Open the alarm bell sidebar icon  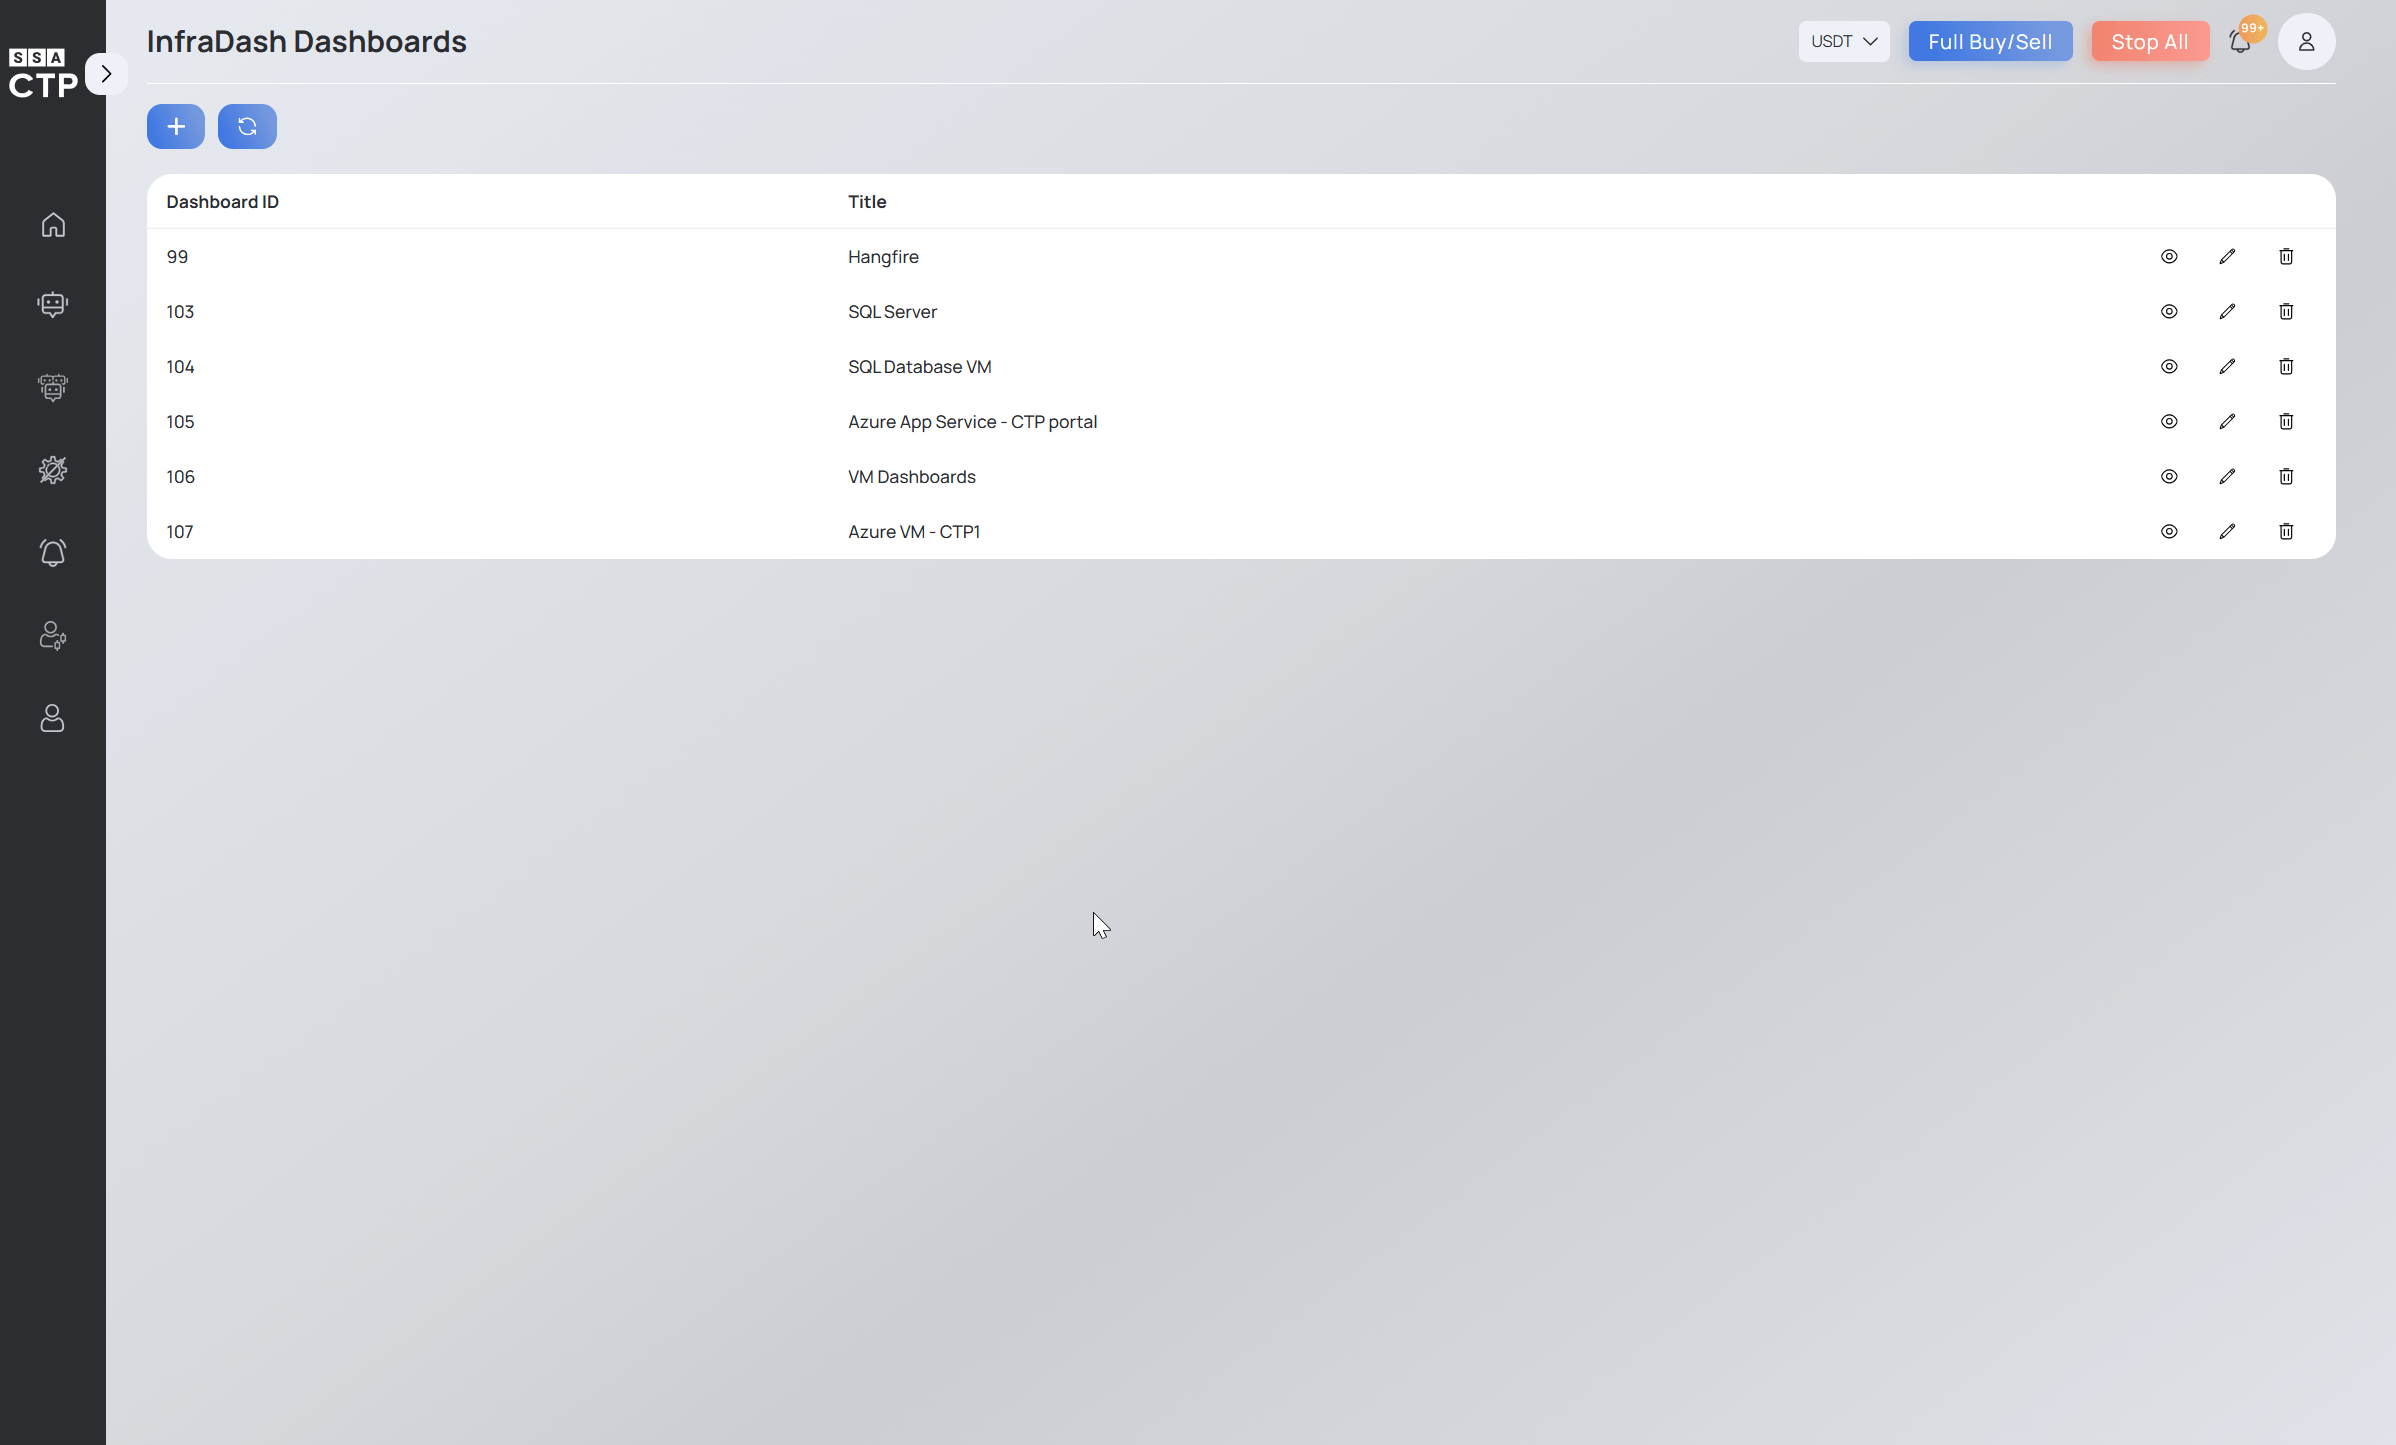53,553
